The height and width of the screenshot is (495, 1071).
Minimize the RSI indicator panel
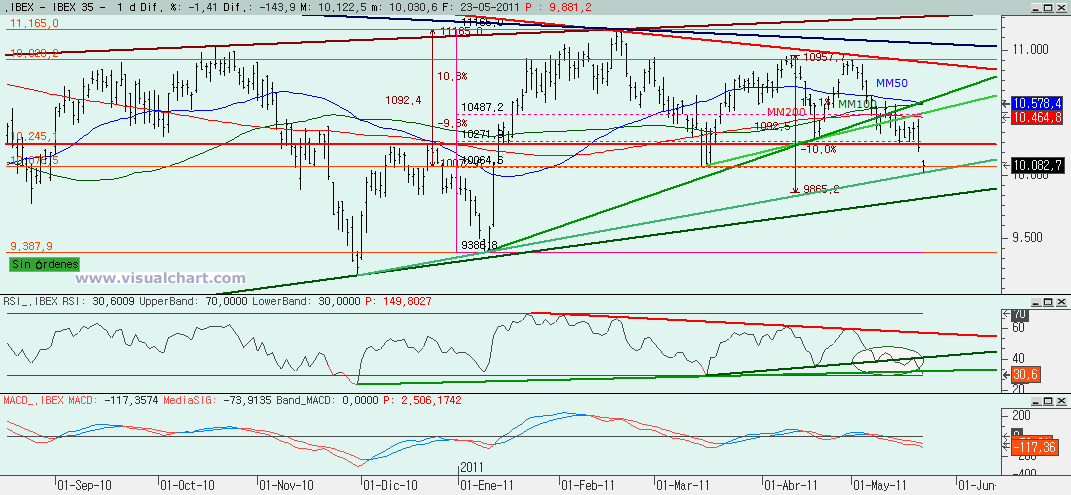tap(1035, 301)
